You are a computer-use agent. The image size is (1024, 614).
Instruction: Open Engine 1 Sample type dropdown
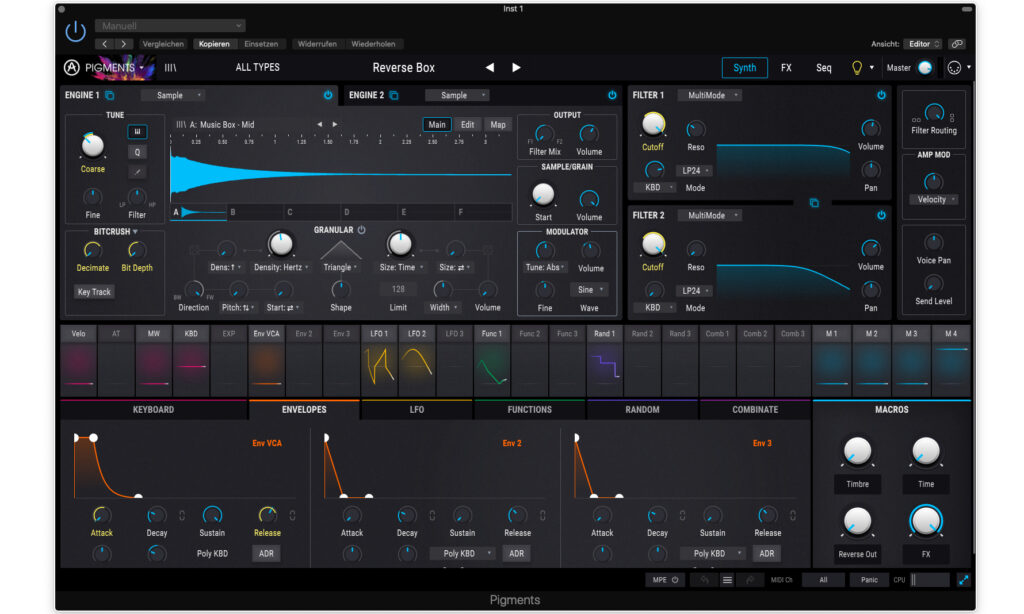[172, 95]
